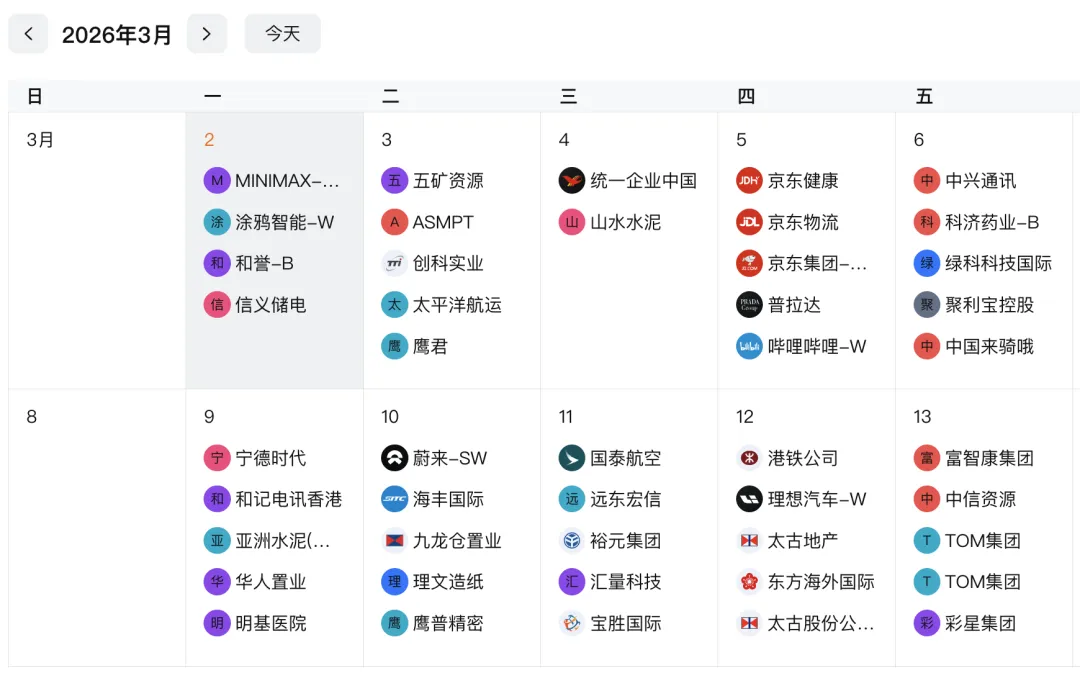Click the 蔚来-SW NIO logo

394,458
